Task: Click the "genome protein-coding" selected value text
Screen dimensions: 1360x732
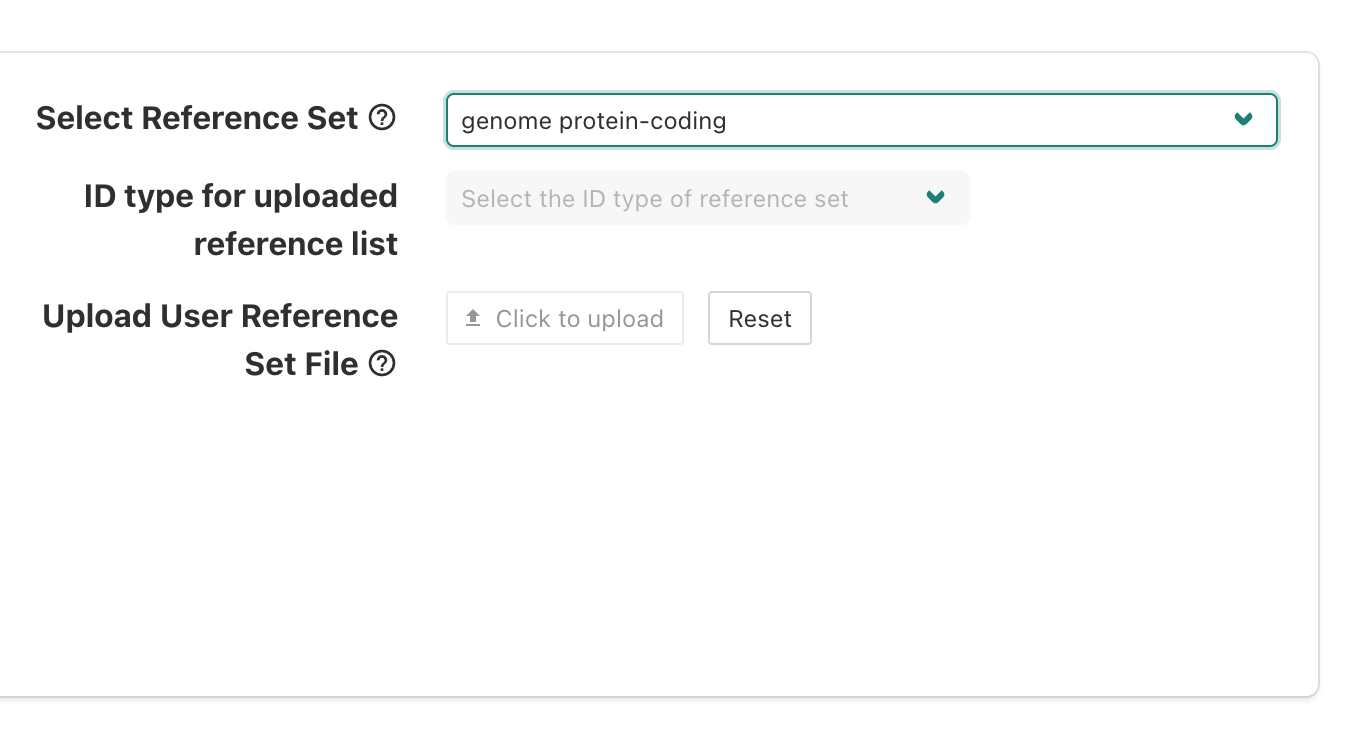Action: coord(593,121)
